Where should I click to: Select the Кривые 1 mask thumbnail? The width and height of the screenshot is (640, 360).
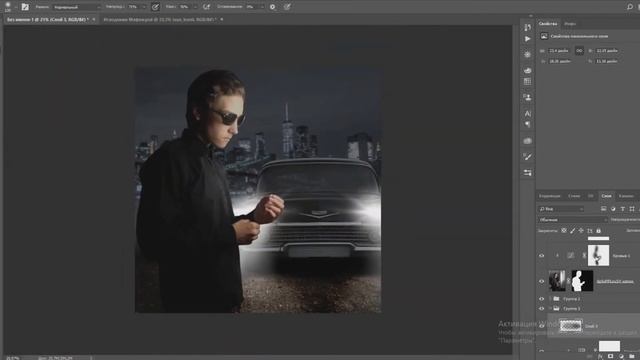click(598, 256)
